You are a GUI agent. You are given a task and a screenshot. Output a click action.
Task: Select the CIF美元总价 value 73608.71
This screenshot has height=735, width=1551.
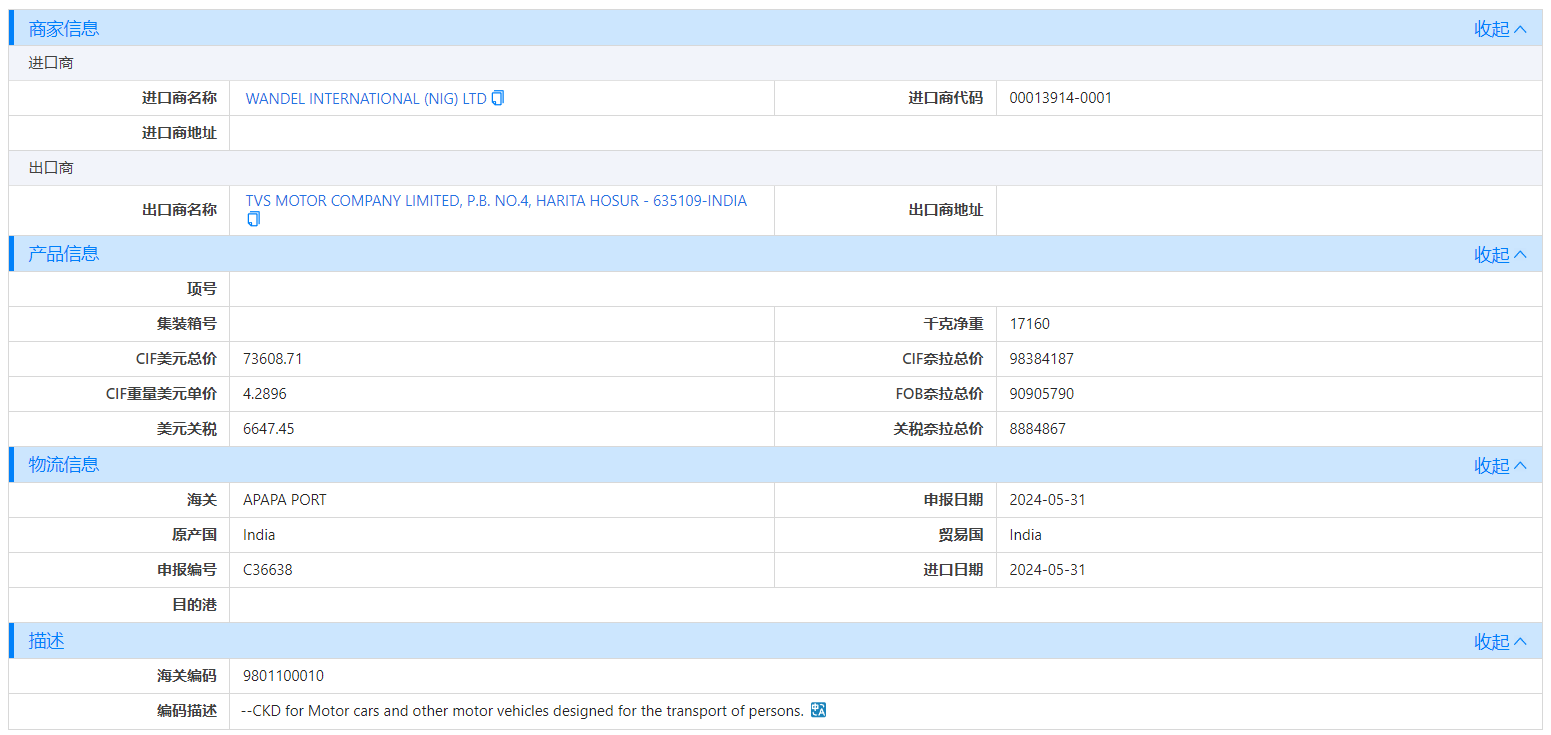275,358
